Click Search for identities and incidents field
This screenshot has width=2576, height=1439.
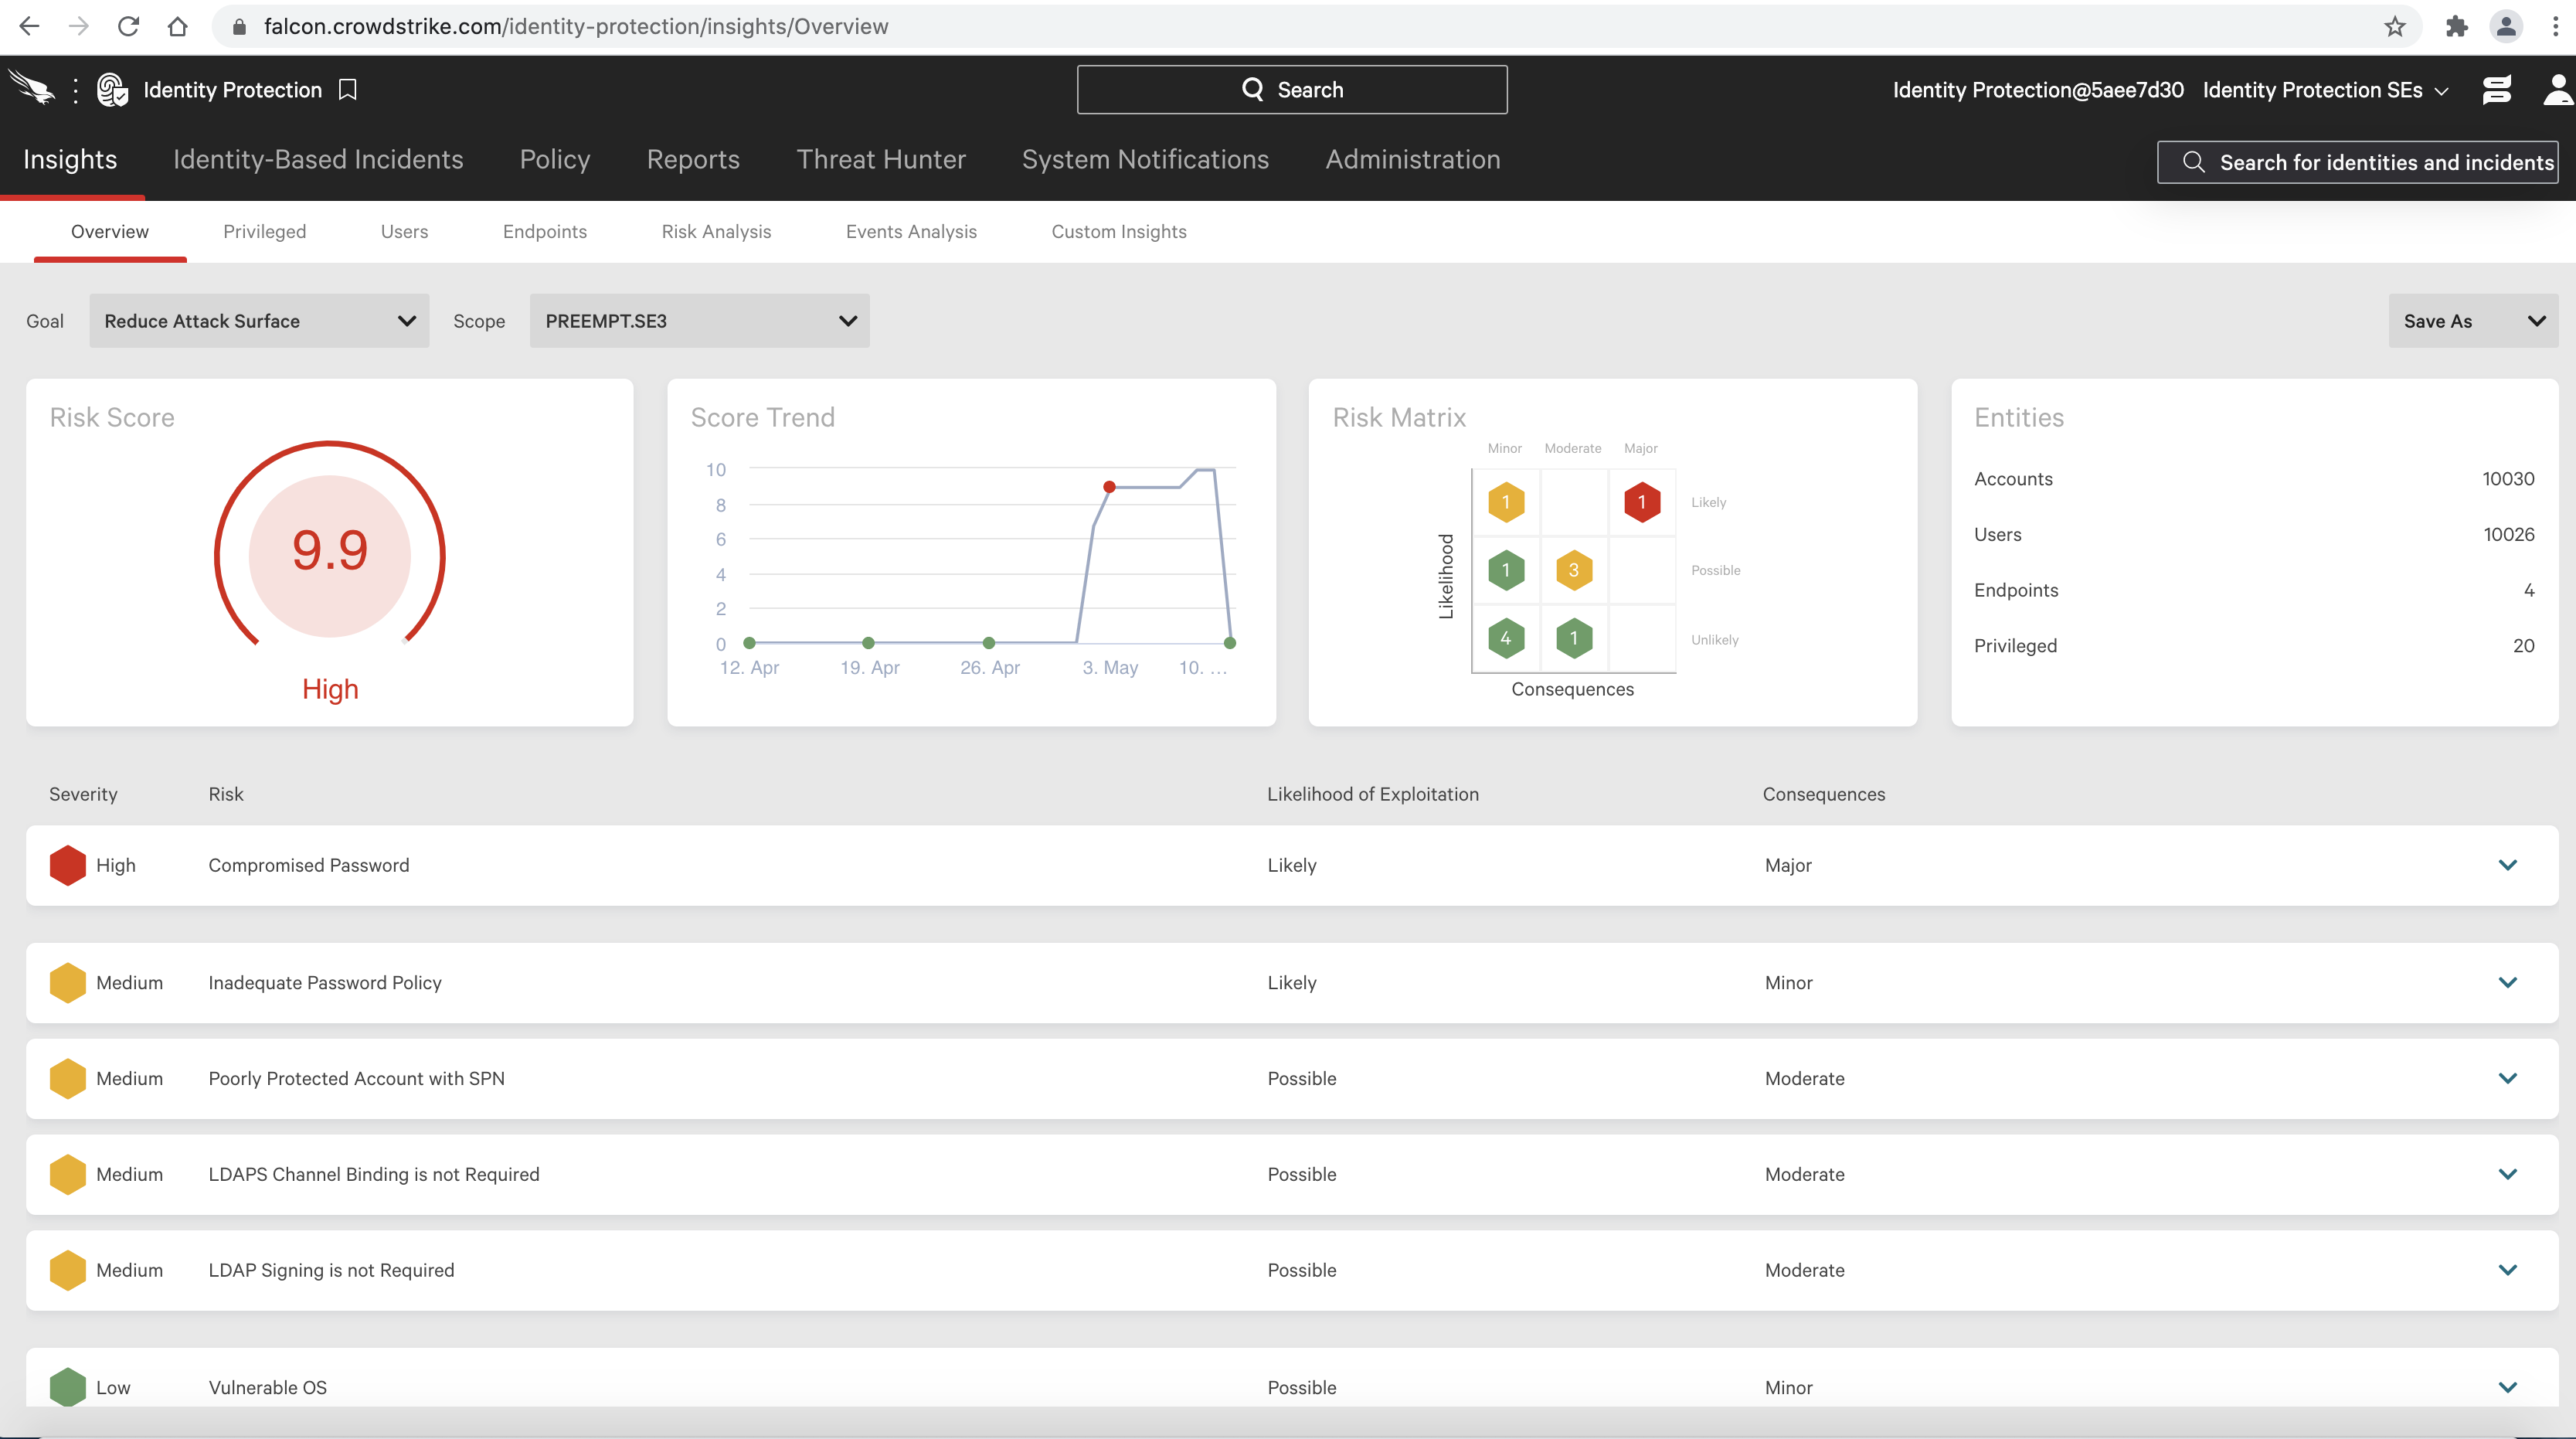(x=2357, y=162)
